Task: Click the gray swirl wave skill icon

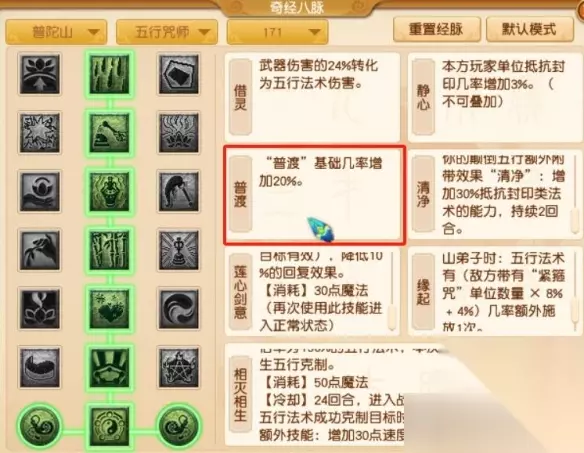Action: pyautogui.click(x=179, y=309)
